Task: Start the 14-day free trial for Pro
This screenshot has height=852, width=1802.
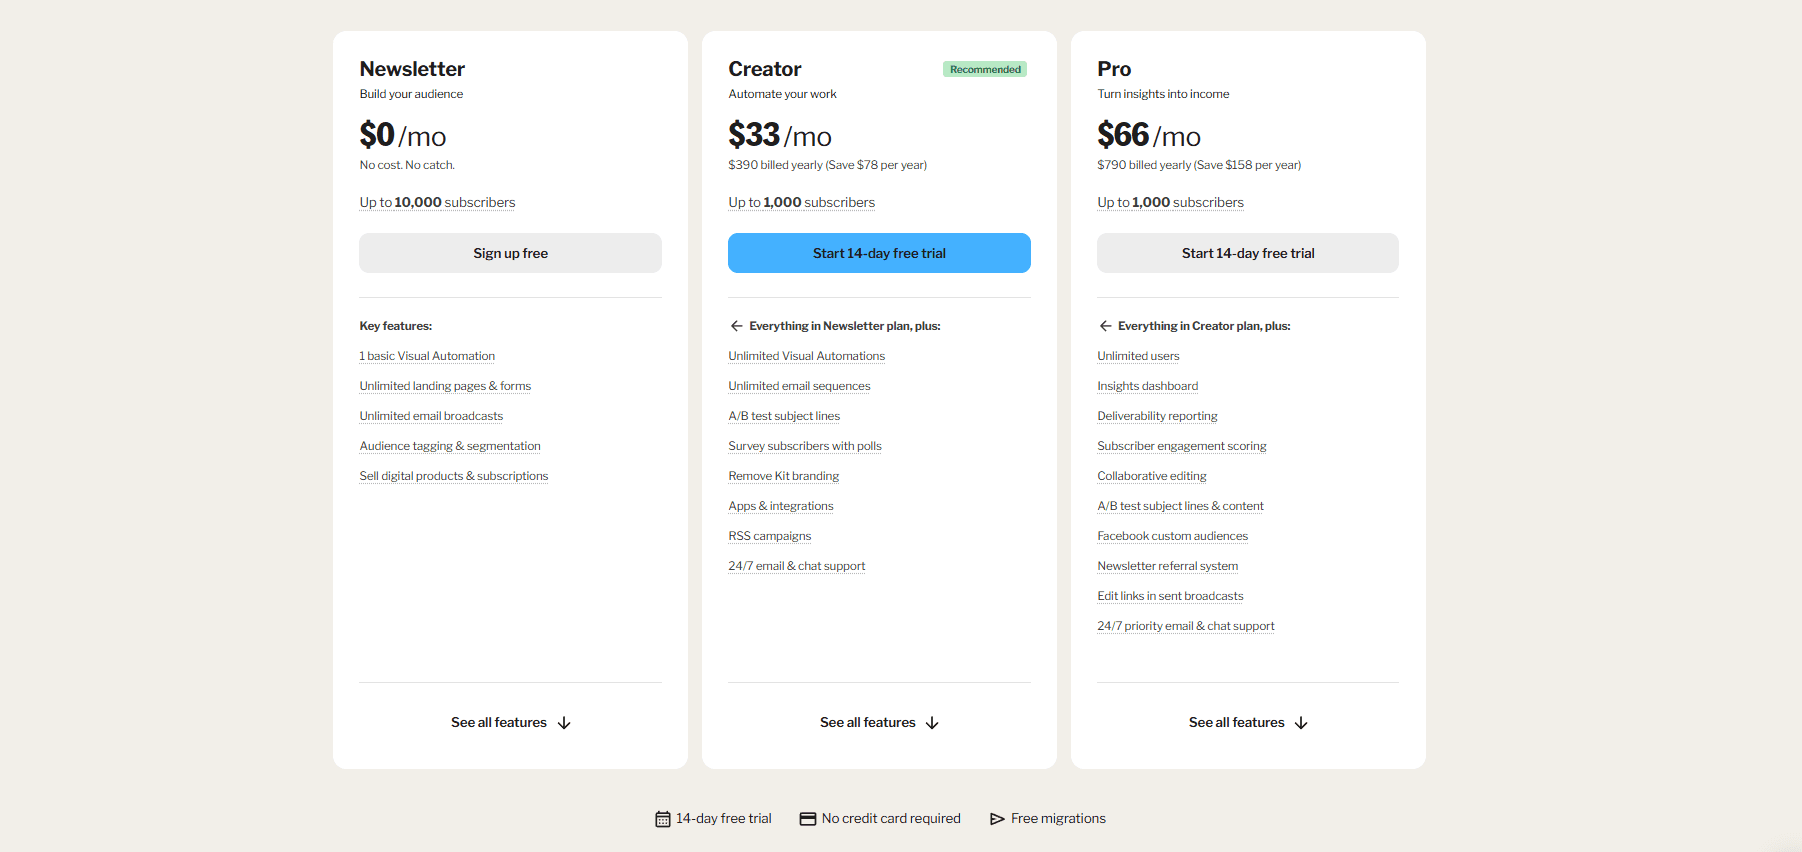Action: [x=1247, y=253]
